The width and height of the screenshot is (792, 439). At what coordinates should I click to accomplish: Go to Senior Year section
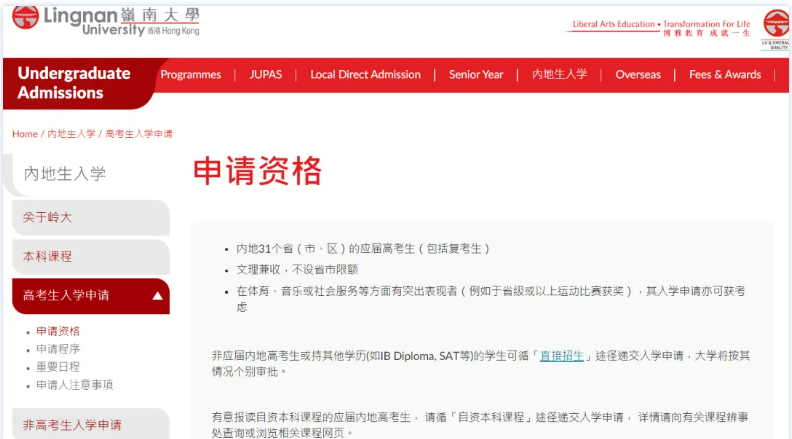coord(476,75)
